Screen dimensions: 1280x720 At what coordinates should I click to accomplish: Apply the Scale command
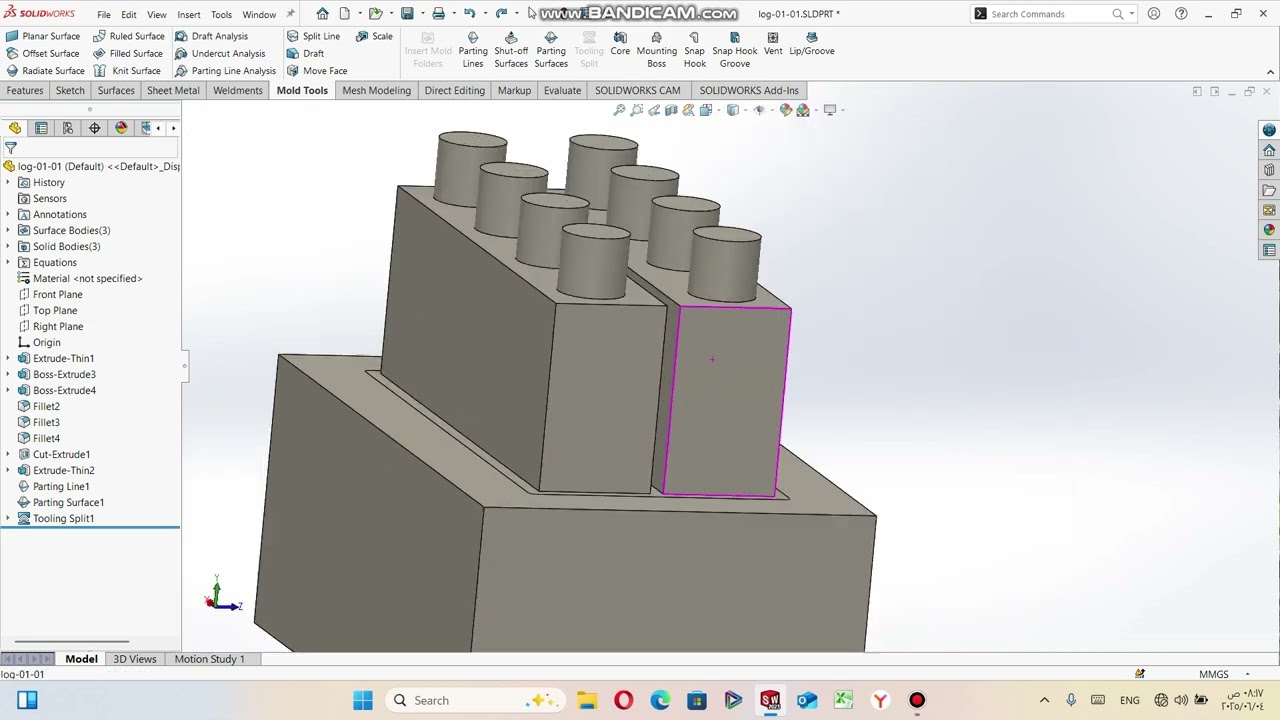coord(374,36)
